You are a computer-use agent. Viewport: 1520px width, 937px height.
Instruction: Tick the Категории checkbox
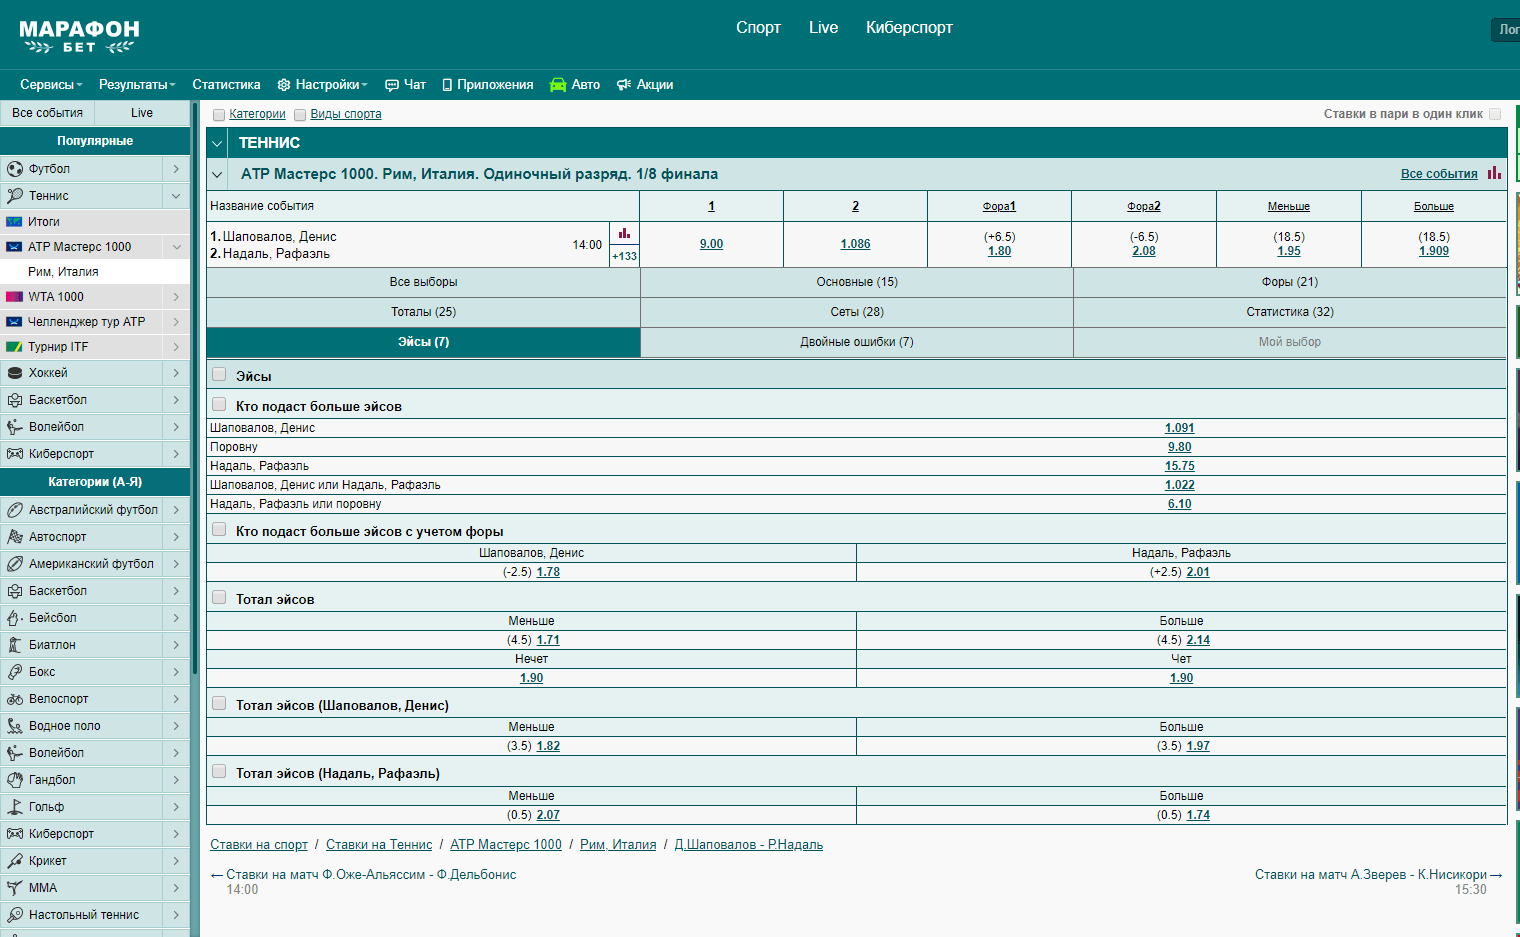[219, 115]
